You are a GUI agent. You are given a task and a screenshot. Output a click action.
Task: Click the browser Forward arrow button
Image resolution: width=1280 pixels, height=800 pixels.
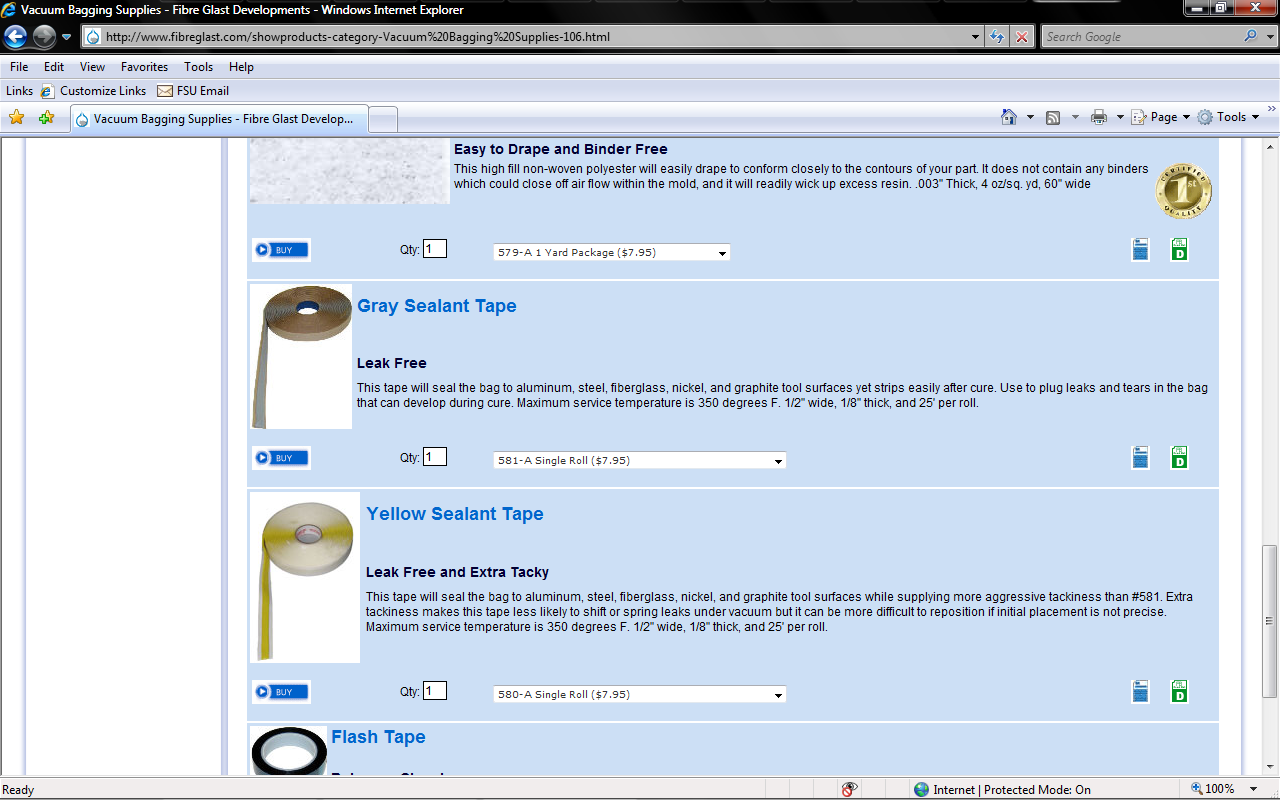coord(44,37)
